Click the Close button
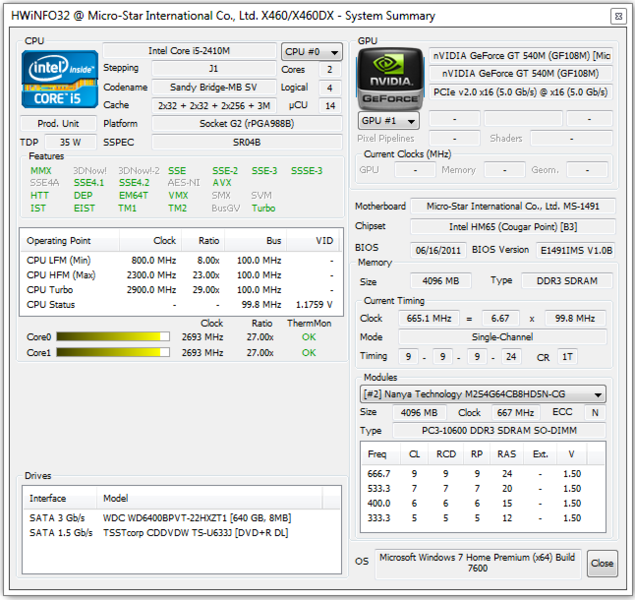The width and height of the screenshot is (635, 600). 602,563
